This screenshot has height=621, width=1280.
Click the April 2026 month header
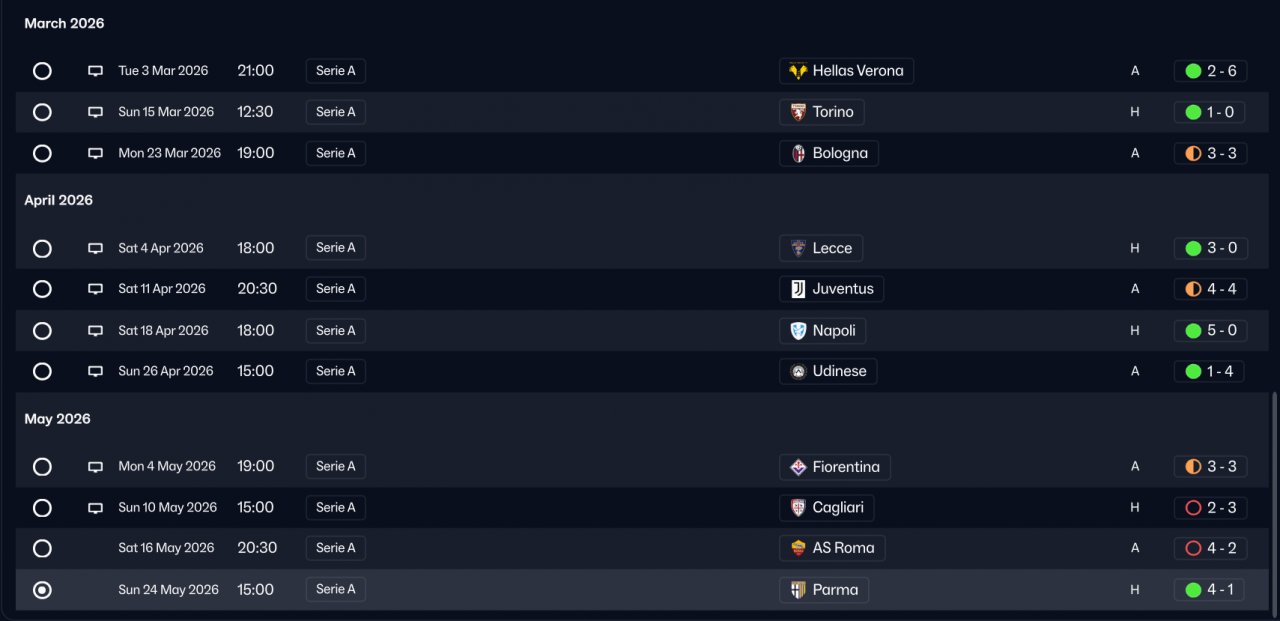tap(59, 200)
